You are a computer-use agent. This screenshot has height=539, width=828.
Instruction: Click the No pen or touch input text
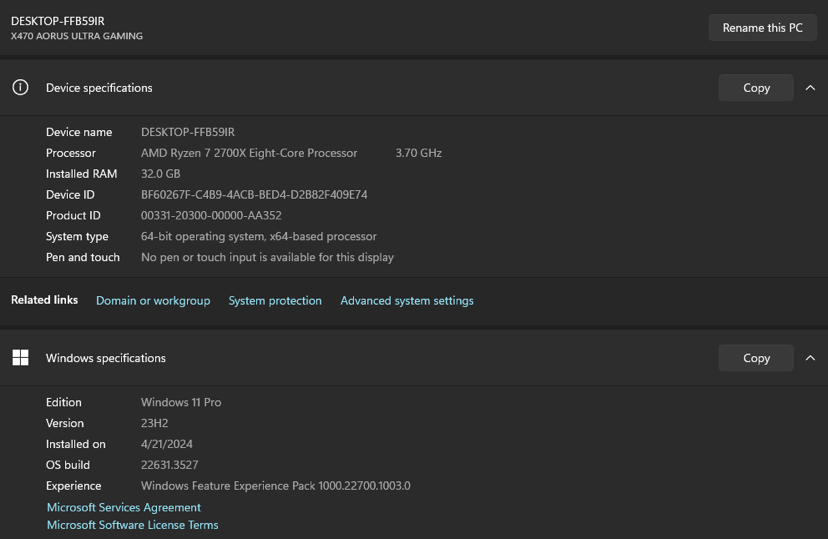point(267,257)
